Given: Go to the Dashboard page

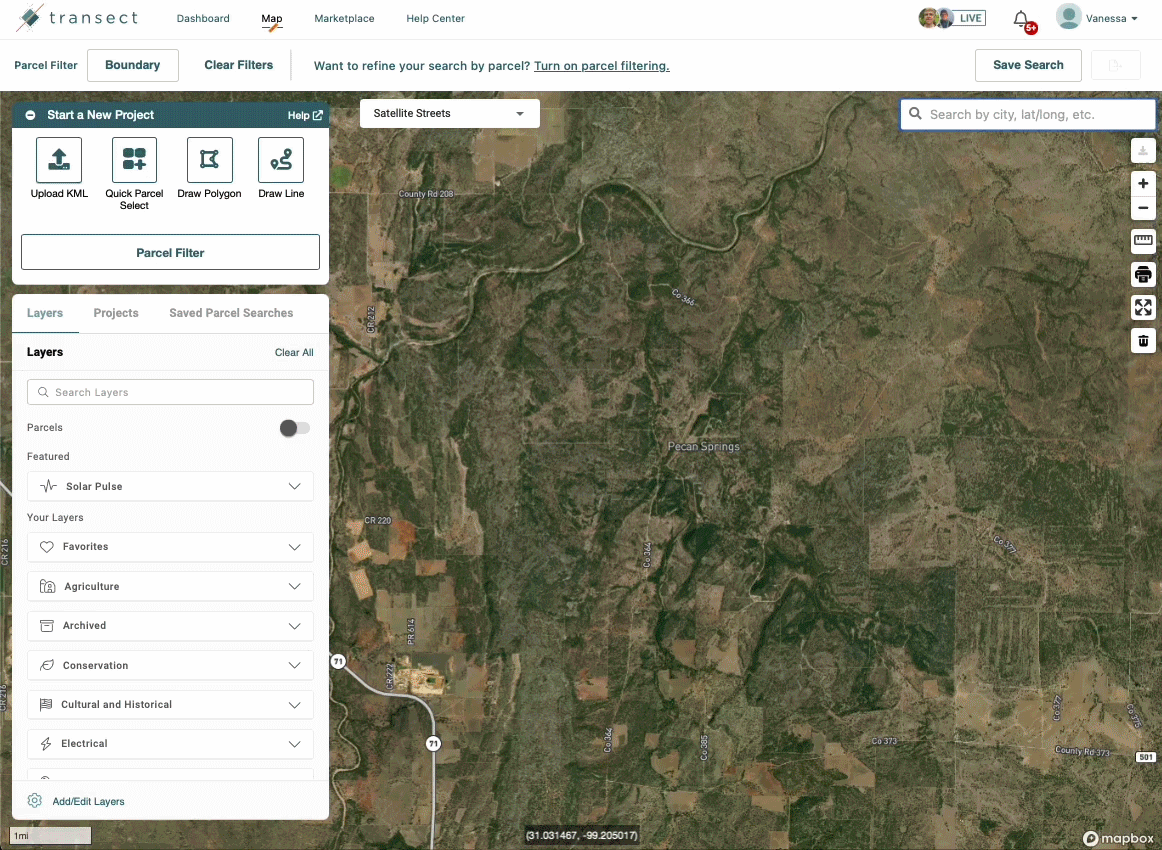Looking at the screenshot, I should pyautogui.click(x=203, y=19).
